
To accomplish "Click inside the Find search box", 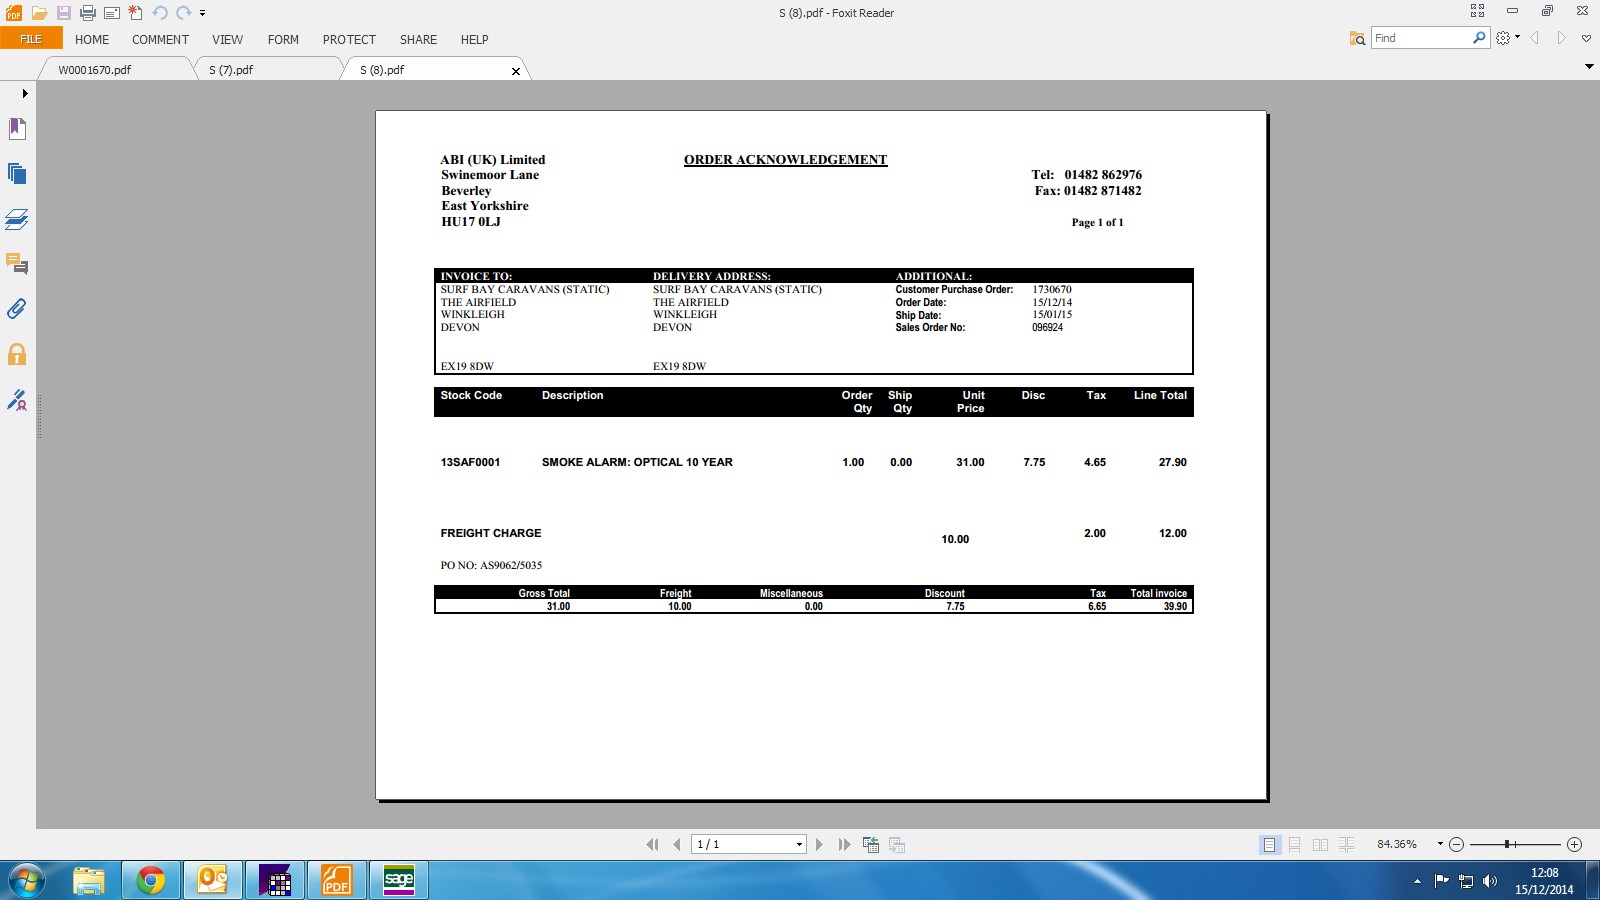I will [1420, 38].
